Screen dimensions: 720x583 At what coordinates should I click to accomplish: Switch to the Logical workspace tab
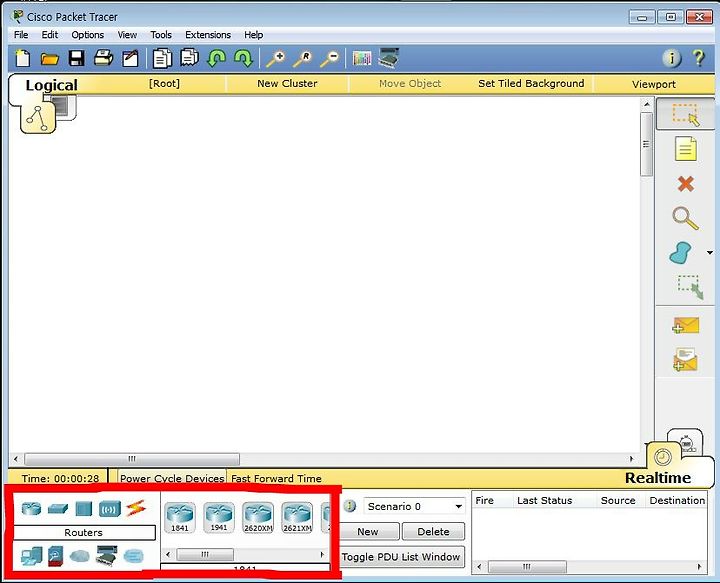click(51, 85)
